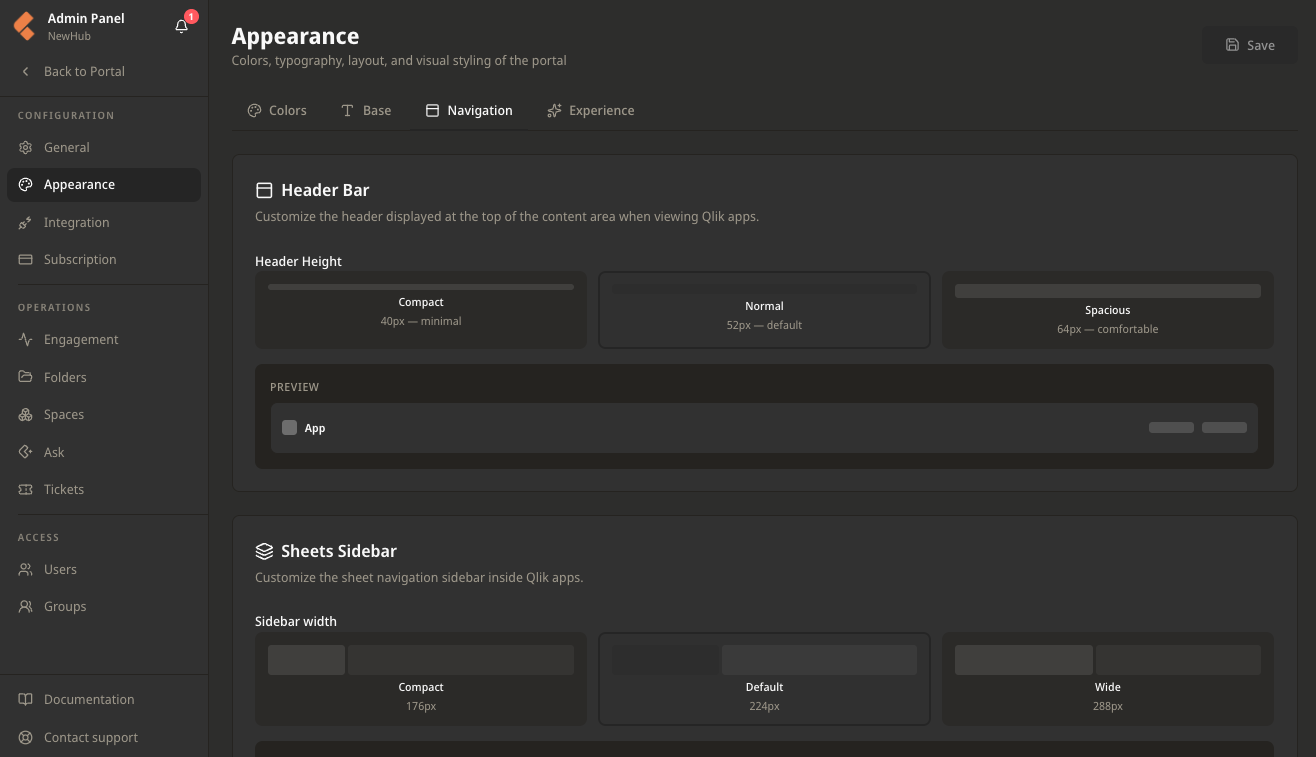Click App square icon in header preview
The image size is (1316, 757).
(x=290, y=428)
